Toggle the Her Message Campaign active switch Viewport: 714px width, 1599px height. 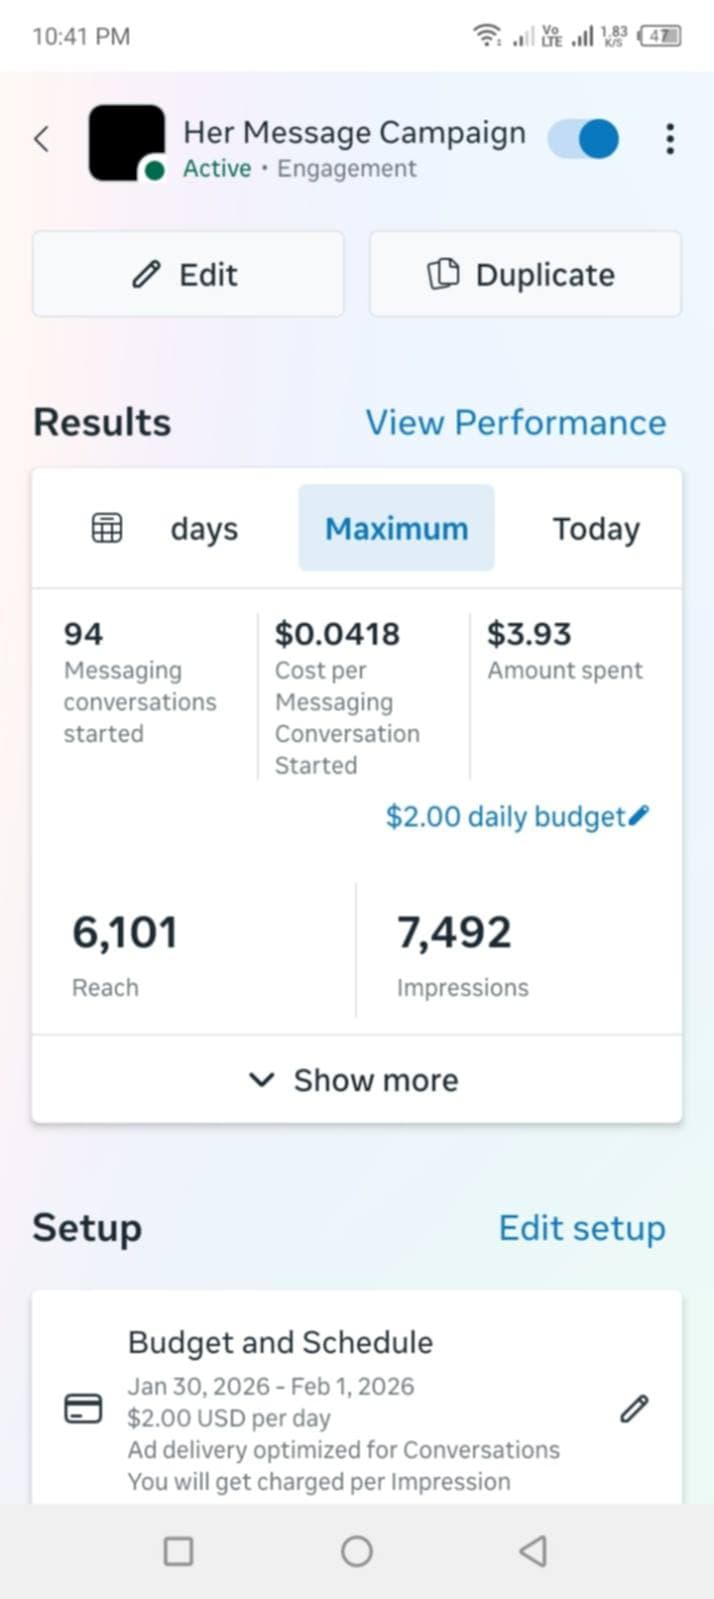click(x=584, y=139)
